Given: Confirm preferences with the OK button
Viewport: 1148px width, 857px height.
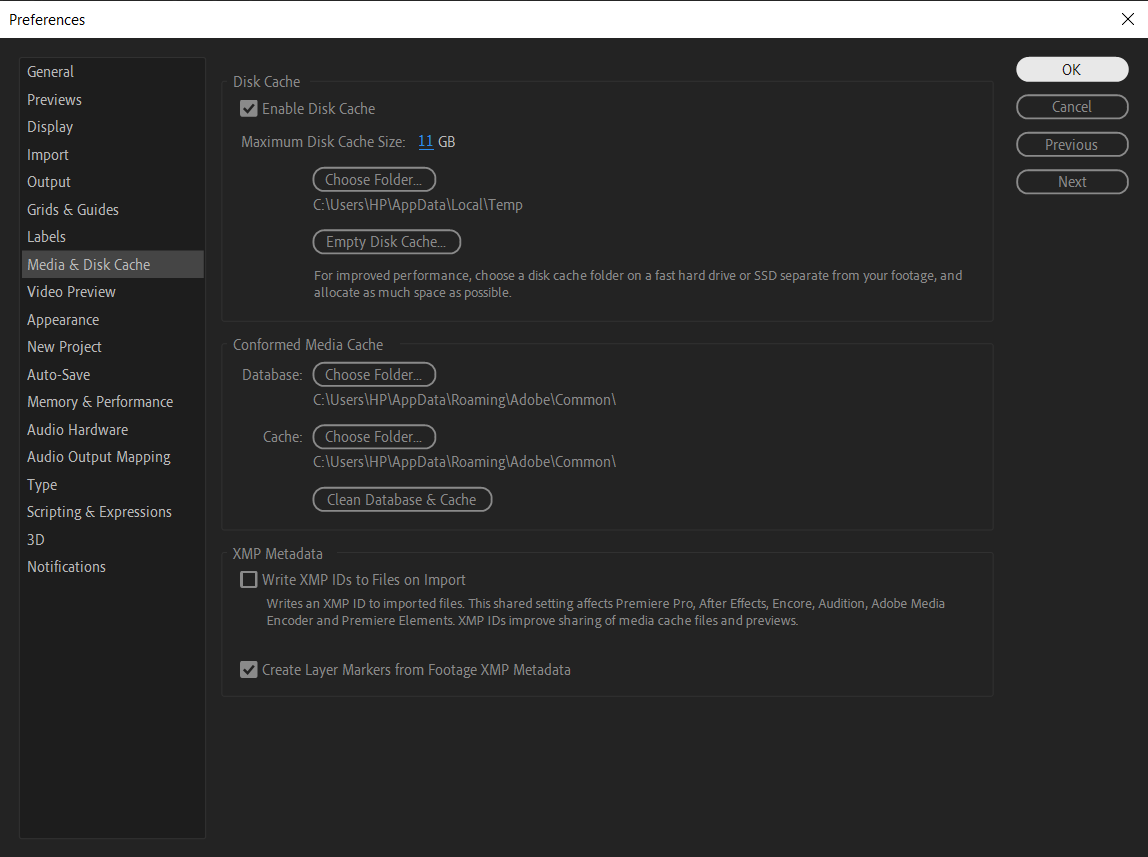Looking at the screenshot, I should [x=1072, y=70].
